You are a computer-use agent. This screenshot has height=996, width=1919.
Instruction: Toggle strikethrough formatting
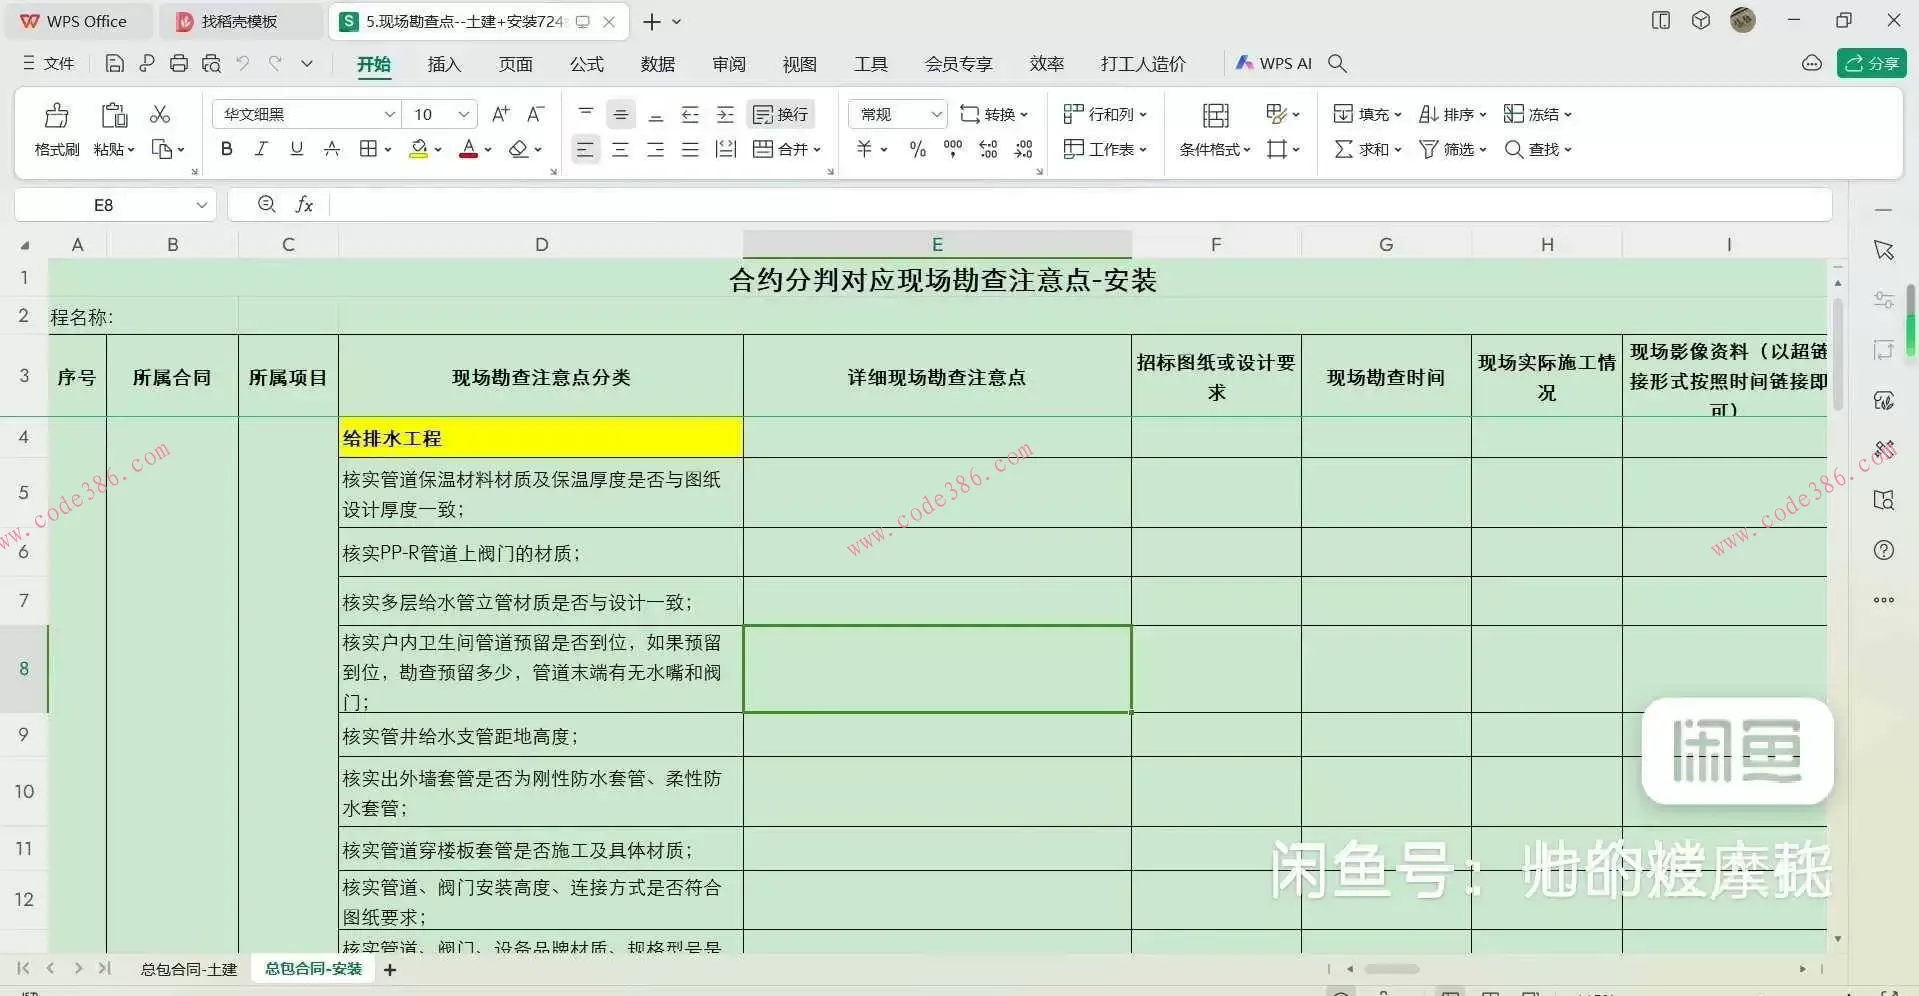[x=331, y=149]
